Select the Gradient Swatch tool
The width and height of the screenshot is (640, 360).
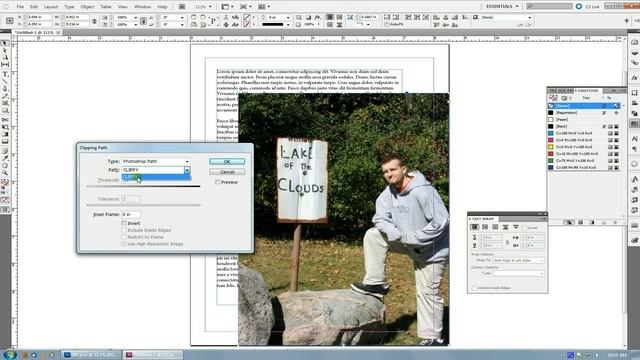(x=5, y=134)
